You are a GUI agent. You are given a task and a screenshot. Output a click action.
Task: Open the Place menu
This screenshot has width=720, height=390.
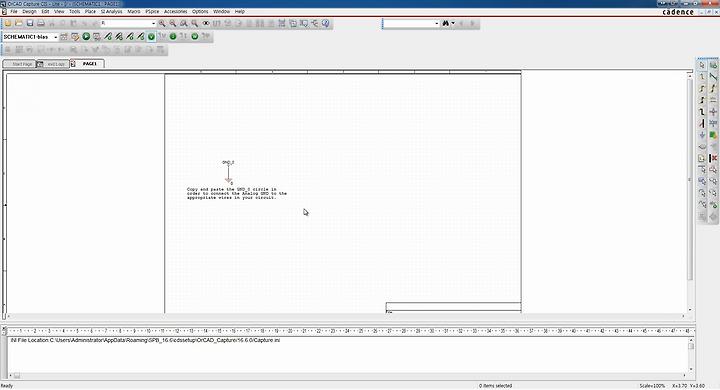(x=90, y=11)
